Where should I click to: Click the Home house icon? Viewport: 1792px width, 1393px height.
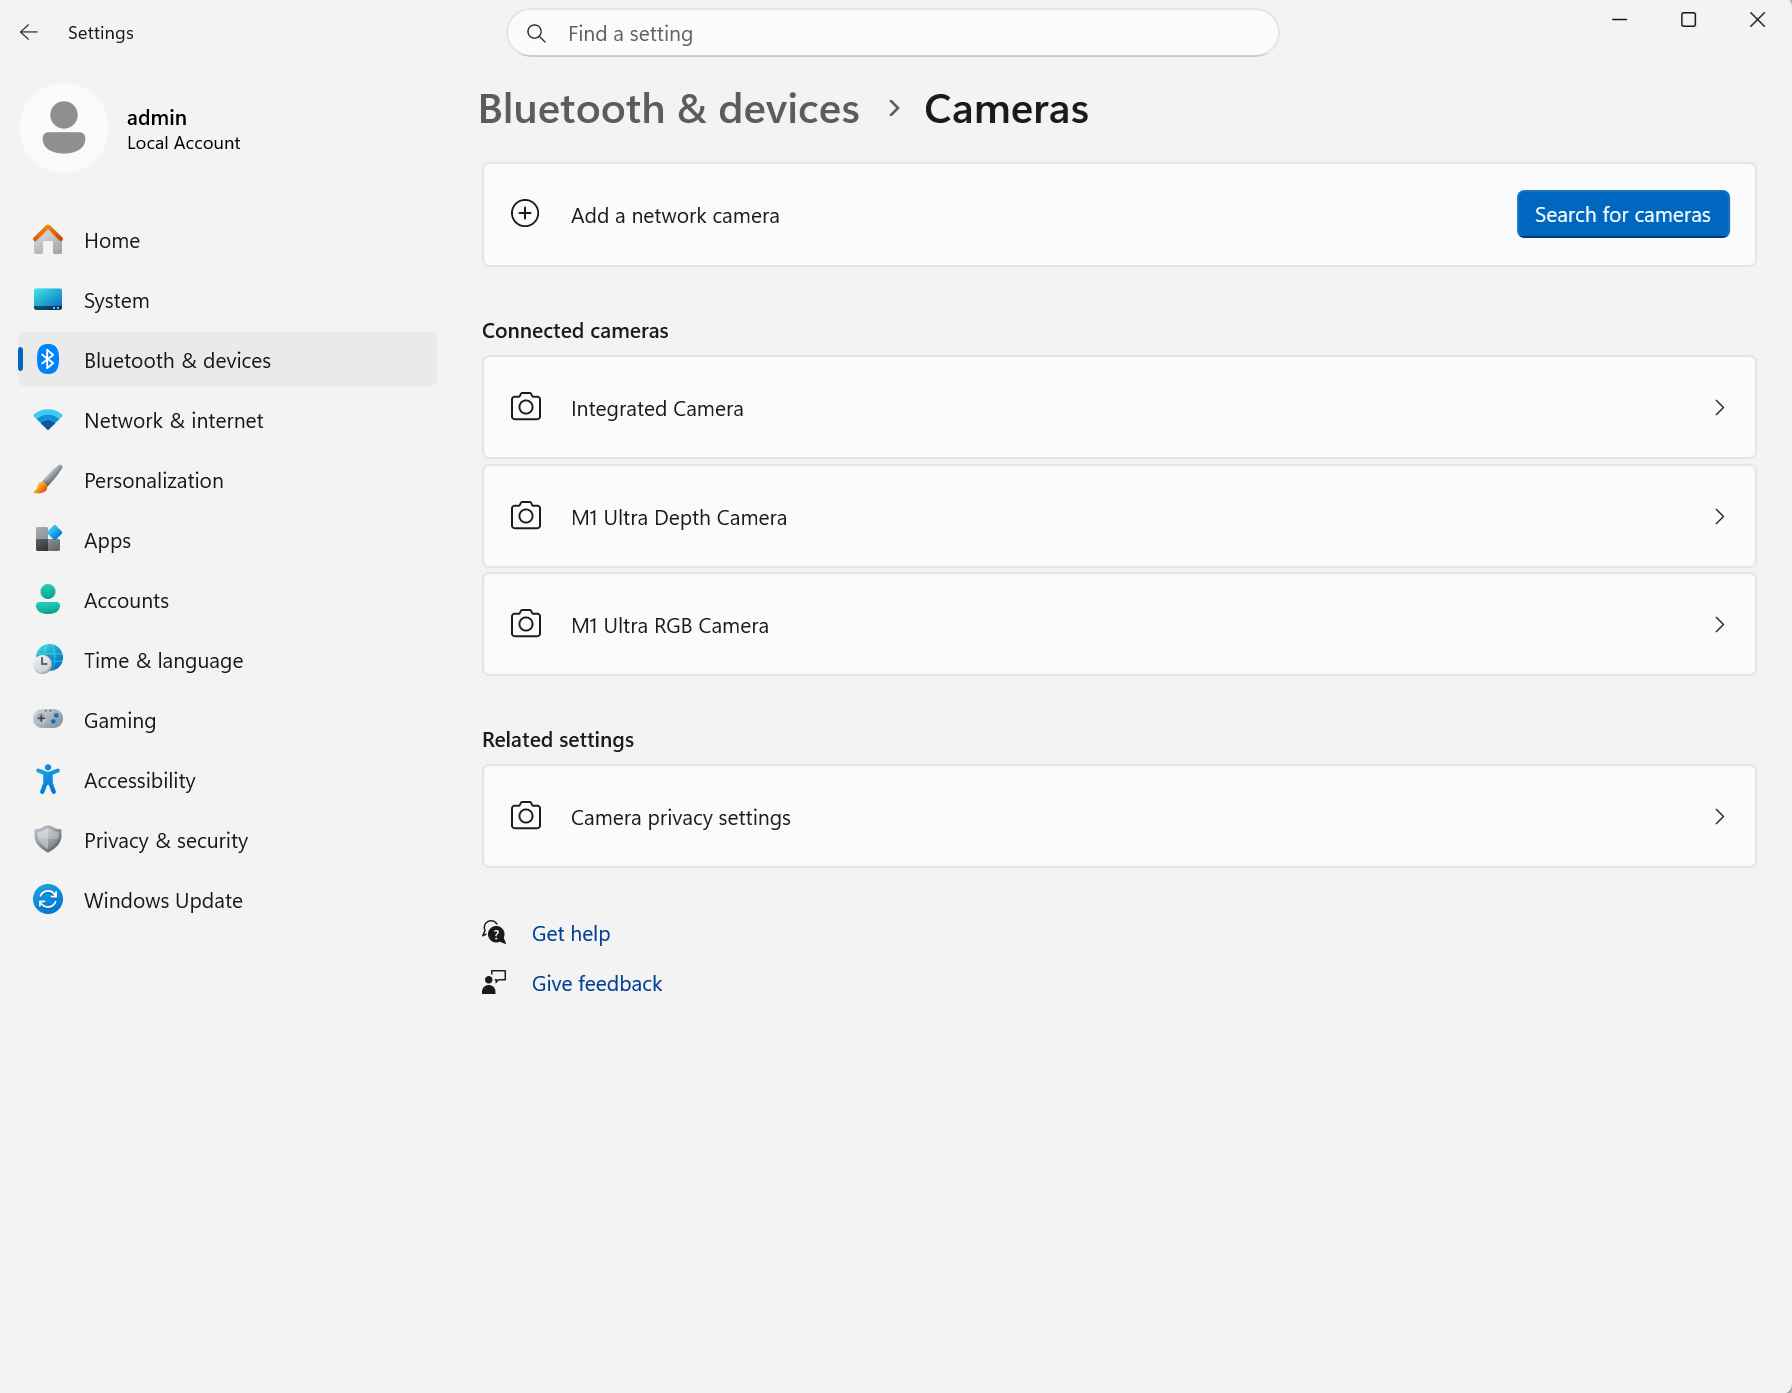point(48,240)
